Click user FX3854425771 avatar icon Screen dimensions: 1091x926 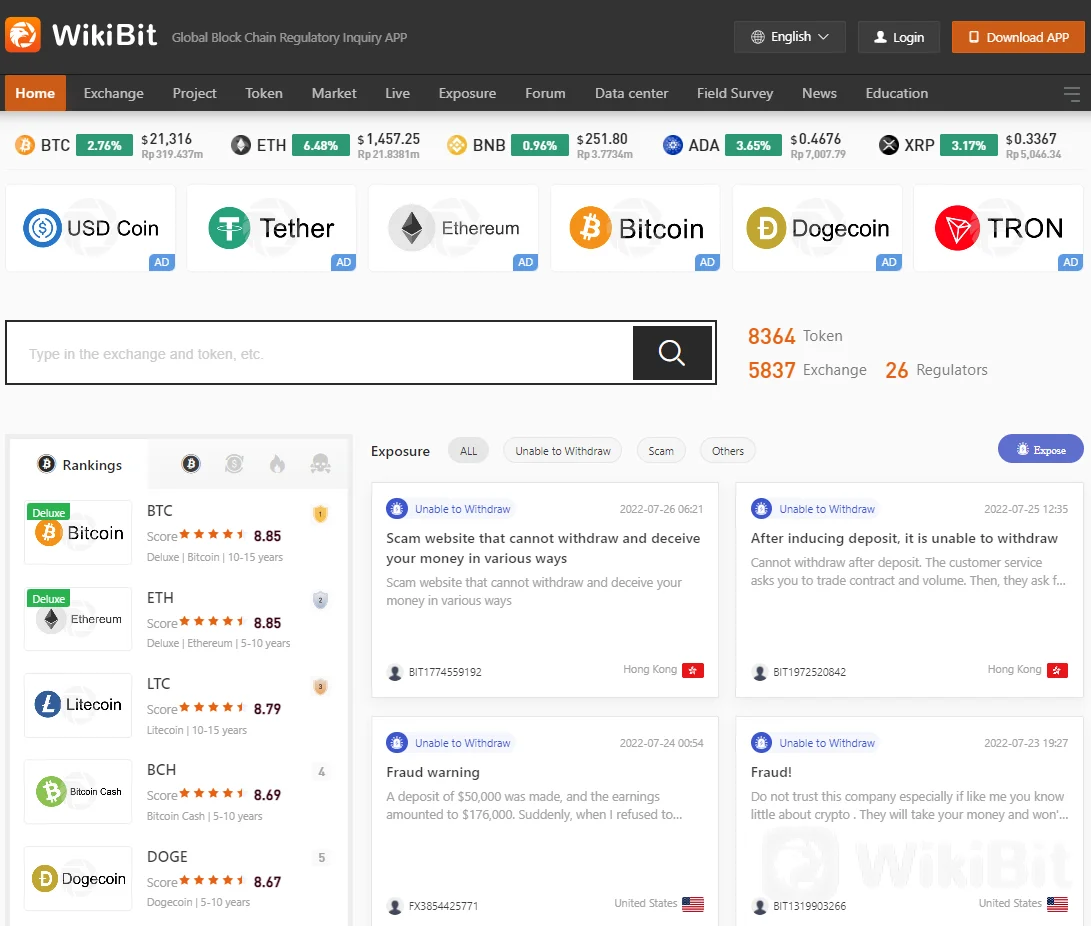point(395,907)
